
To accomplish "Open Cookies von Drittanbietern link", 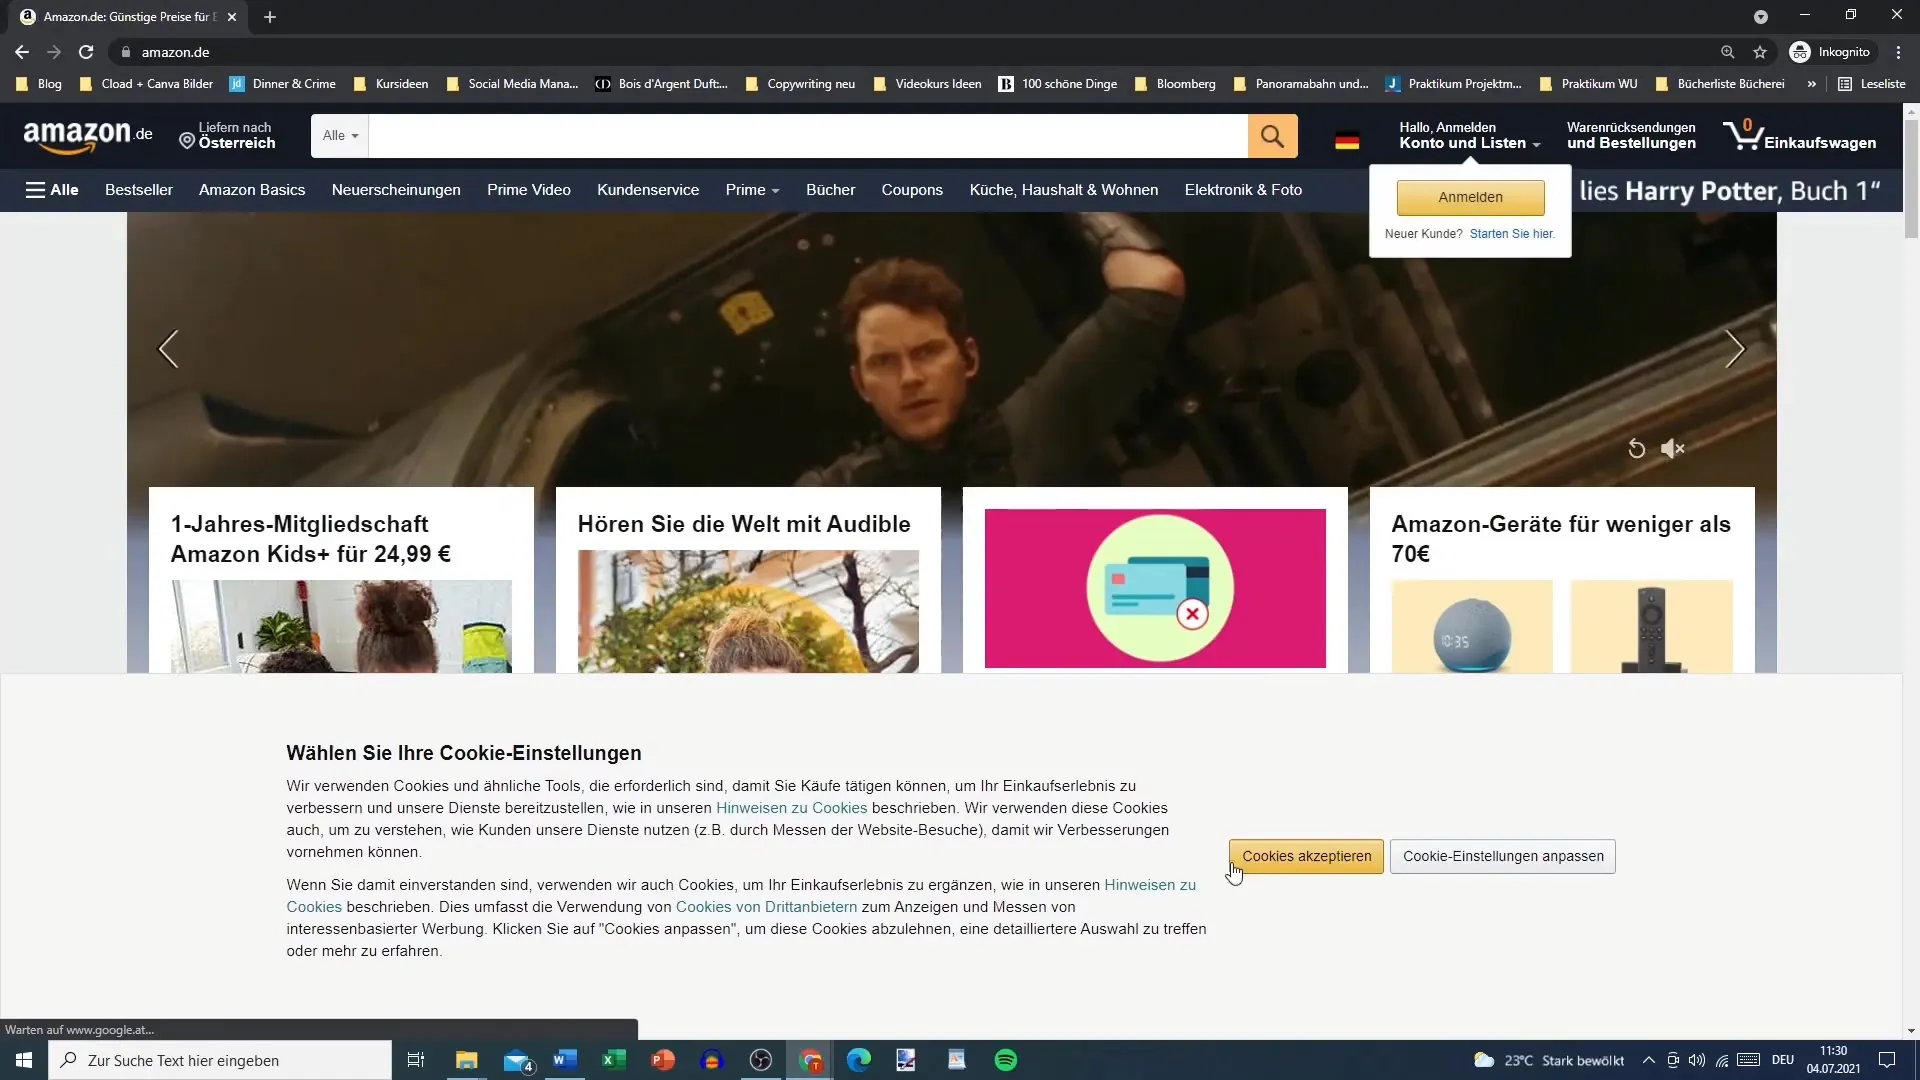I will (x=766, y=907).
